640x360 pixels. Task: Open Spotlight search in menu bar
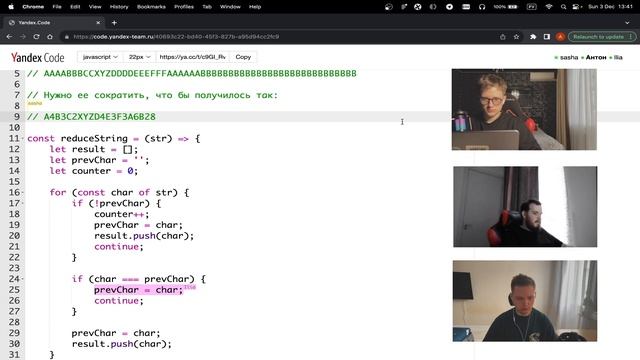(563, 7)
